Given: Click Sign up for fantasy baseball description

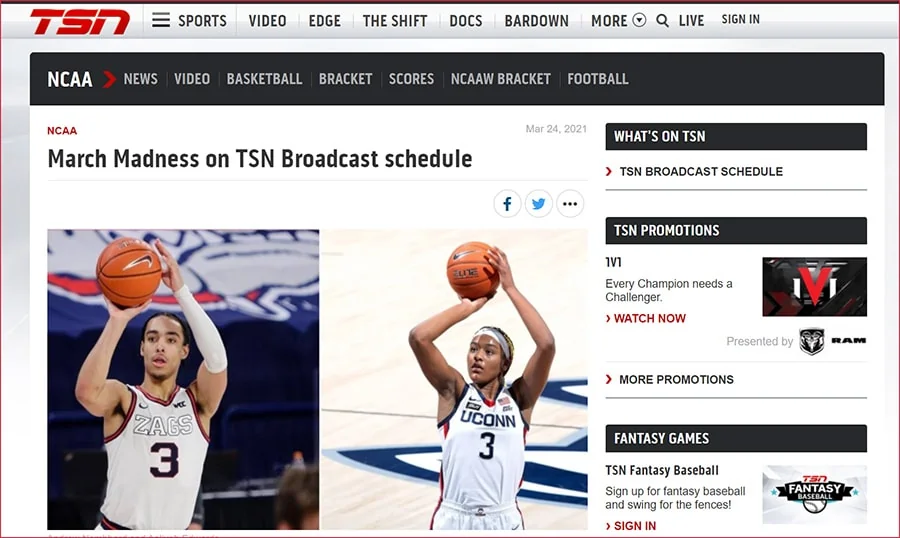Looking at the screenshot, I should pyautogui.click(x=675, y=498).
